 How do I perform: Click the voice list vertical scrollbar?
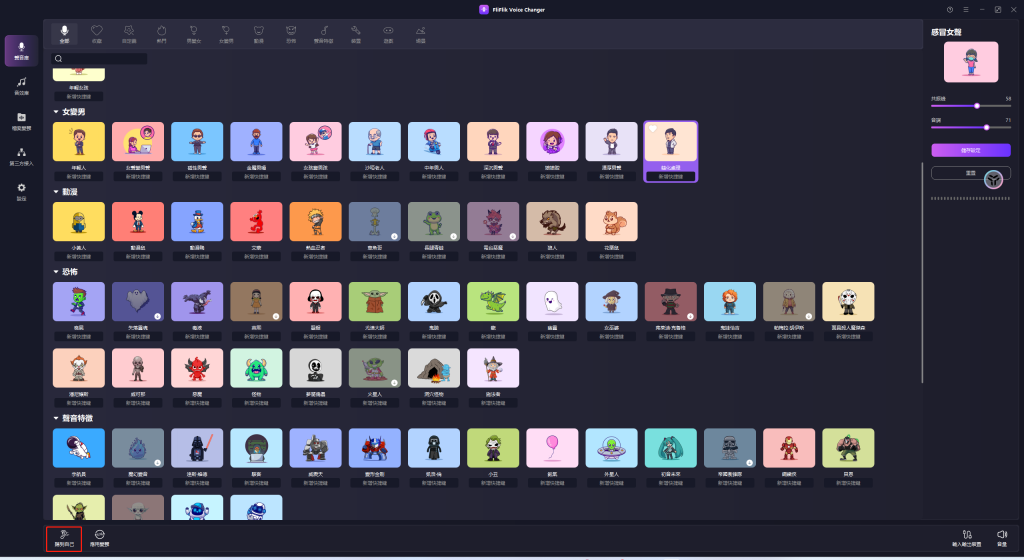[x=922, y=273]
